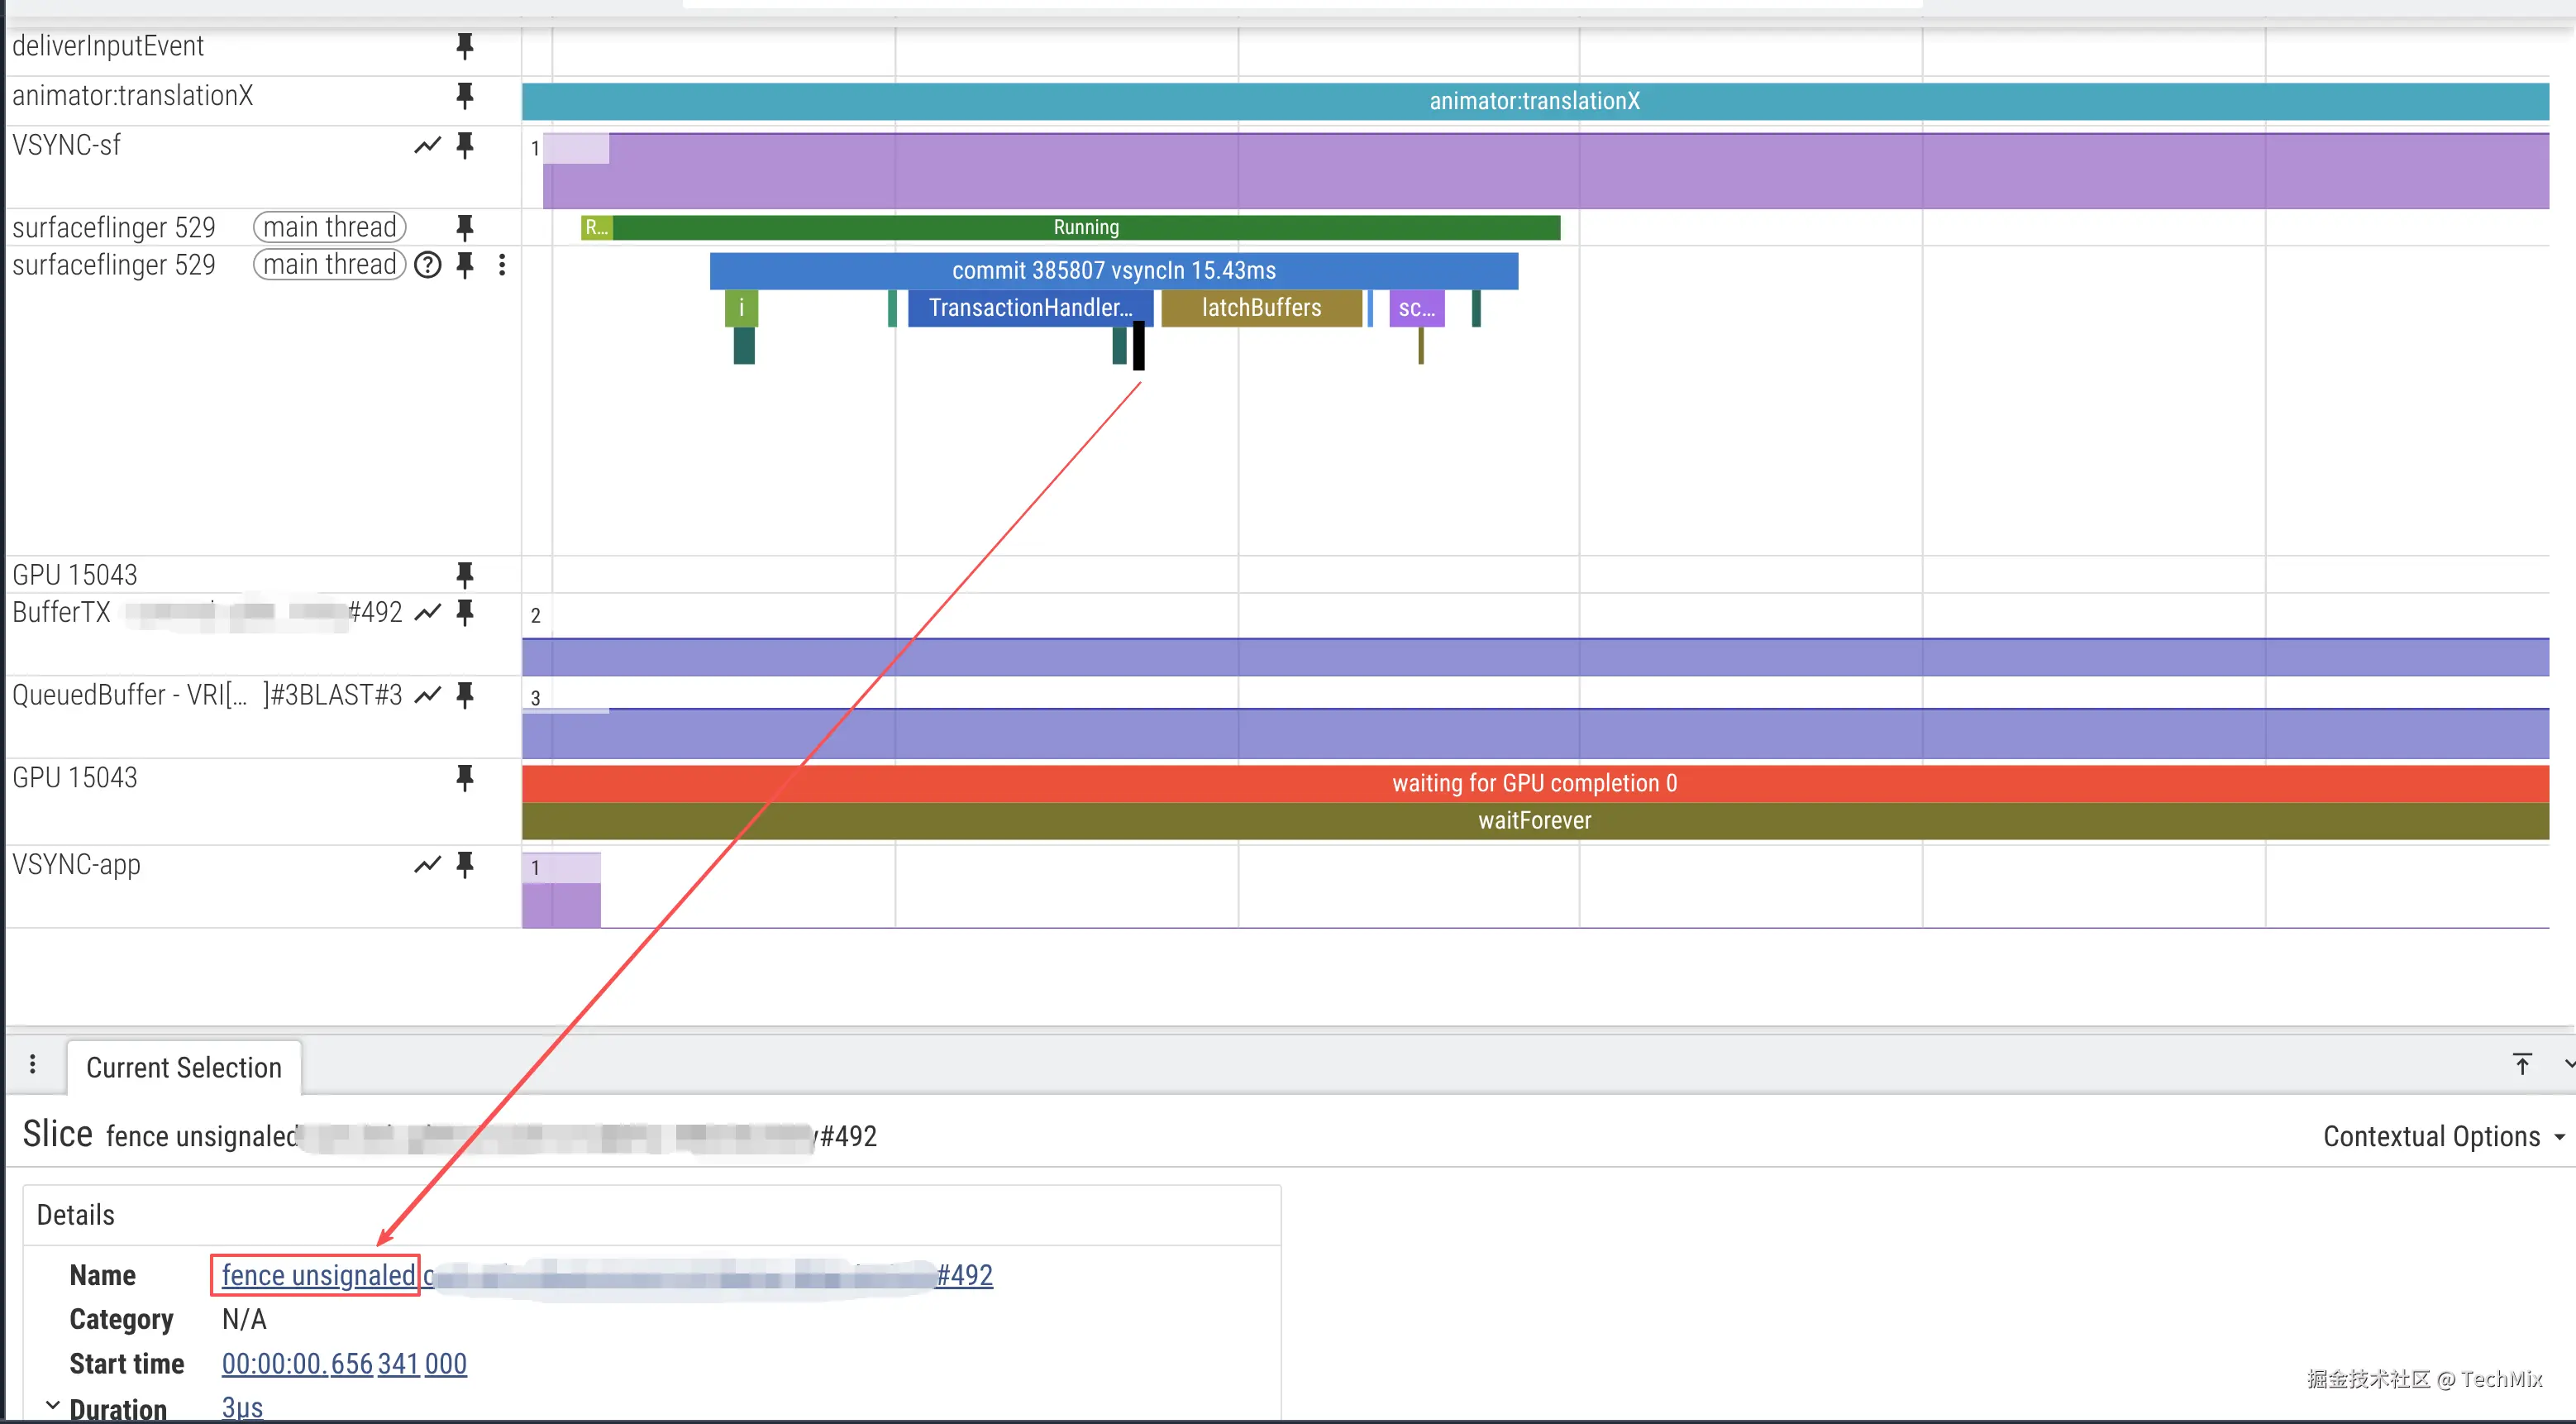Pin the deliverInputEvent track
Viewport: 2576px width, 1424px height.
point(465,46)
